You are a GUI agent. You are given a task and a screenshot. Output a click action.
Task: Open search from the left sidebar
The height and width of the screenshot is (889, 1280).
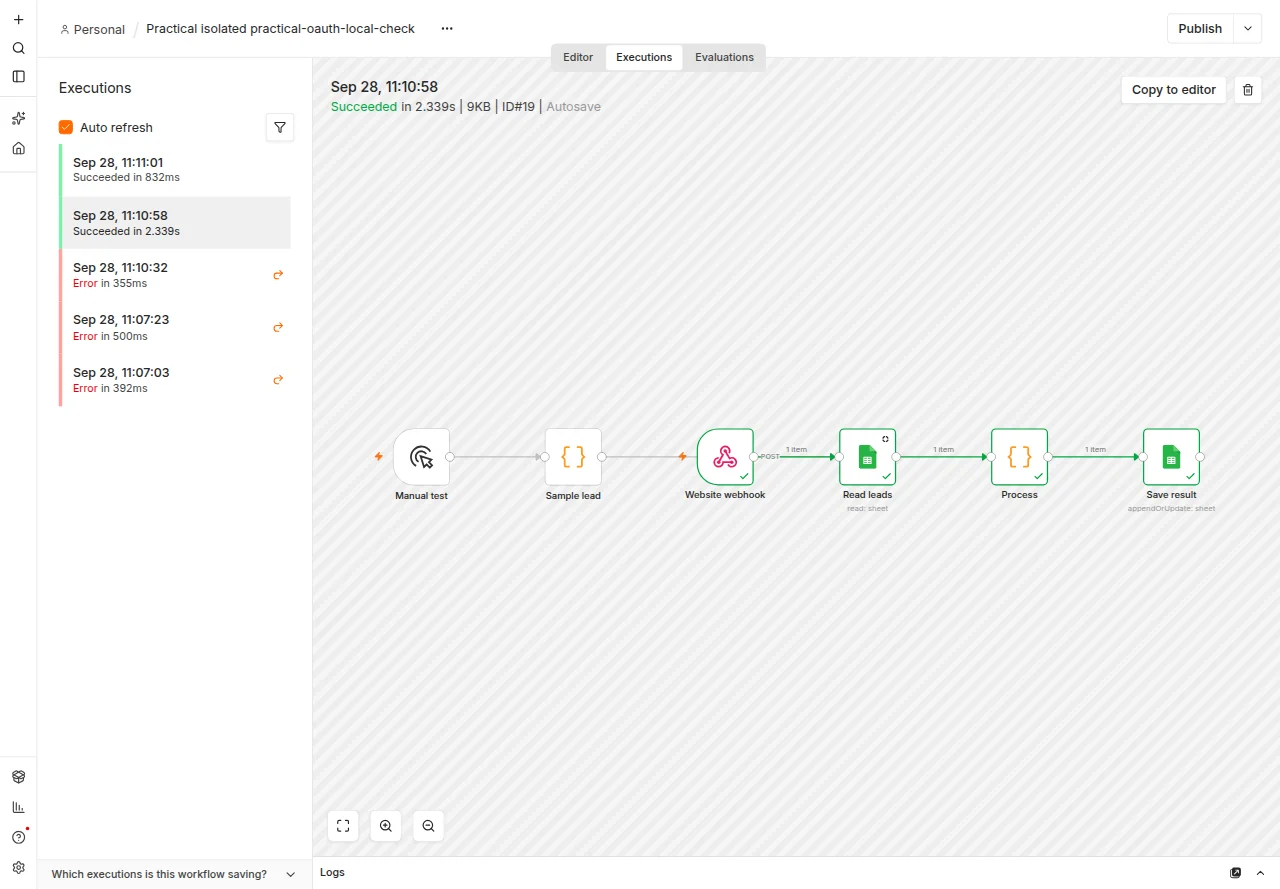pos(18,48)
